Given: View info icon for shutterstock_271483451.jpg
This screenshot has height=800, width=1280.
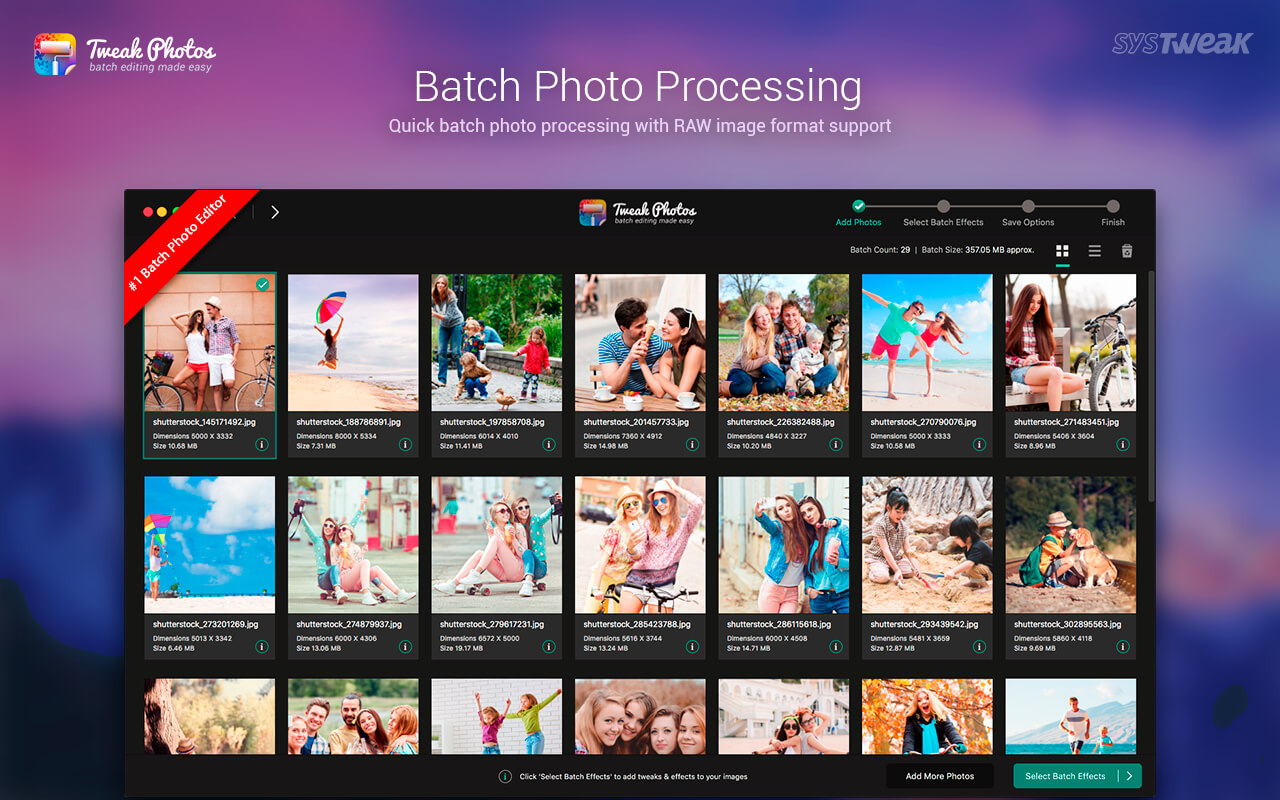Looking at the screenshot, I should click(1123, 444).
